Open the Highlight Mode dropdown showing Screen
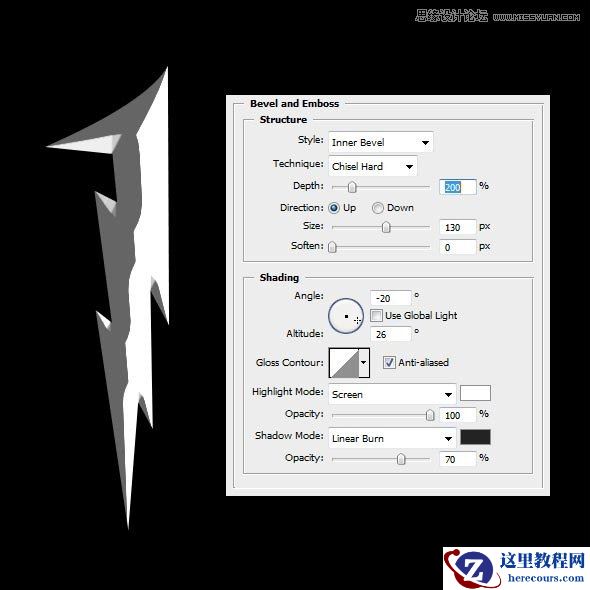Image resolution: width=590 pixels, height=590 pixels. pos(392,394)
